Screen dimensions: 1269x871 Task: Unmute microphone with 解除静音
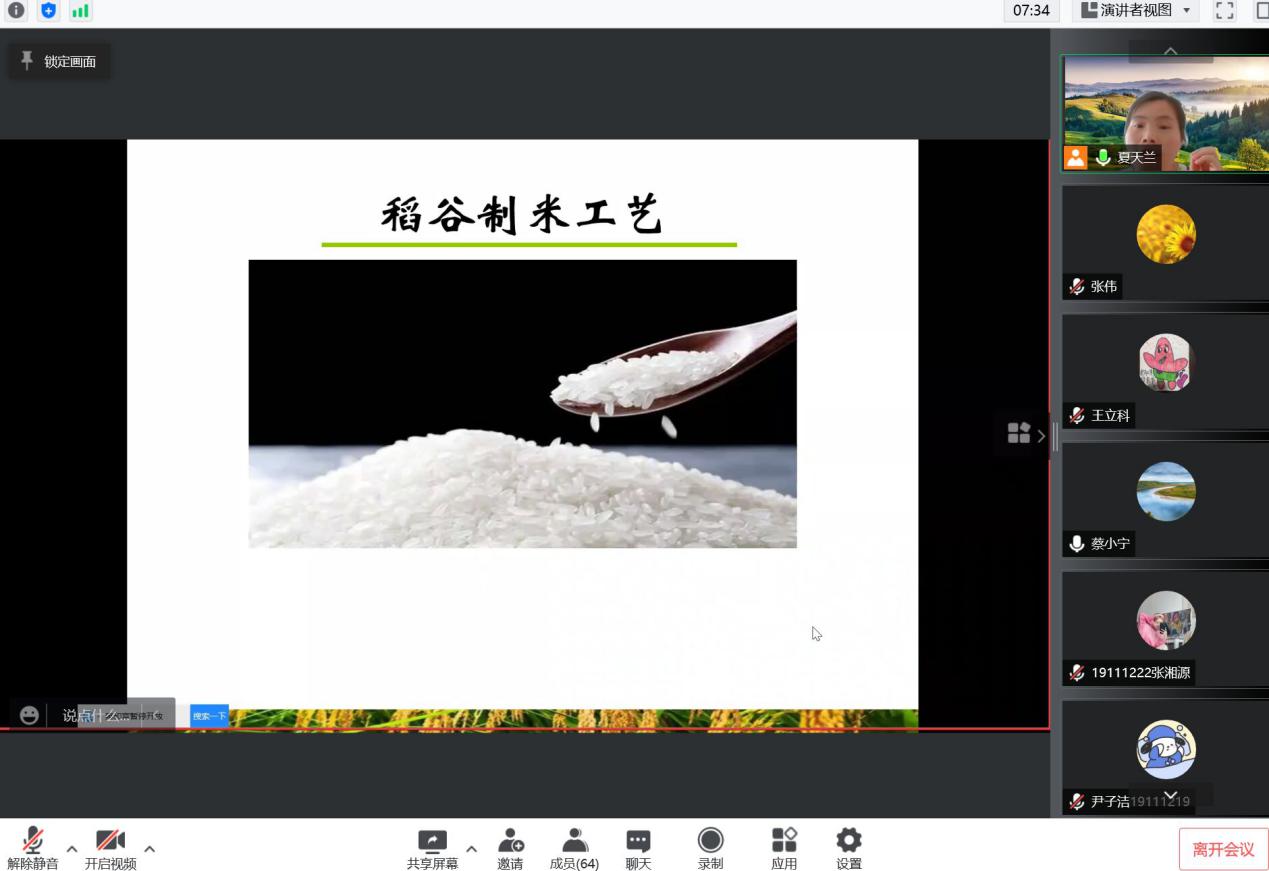pos(33,848)
